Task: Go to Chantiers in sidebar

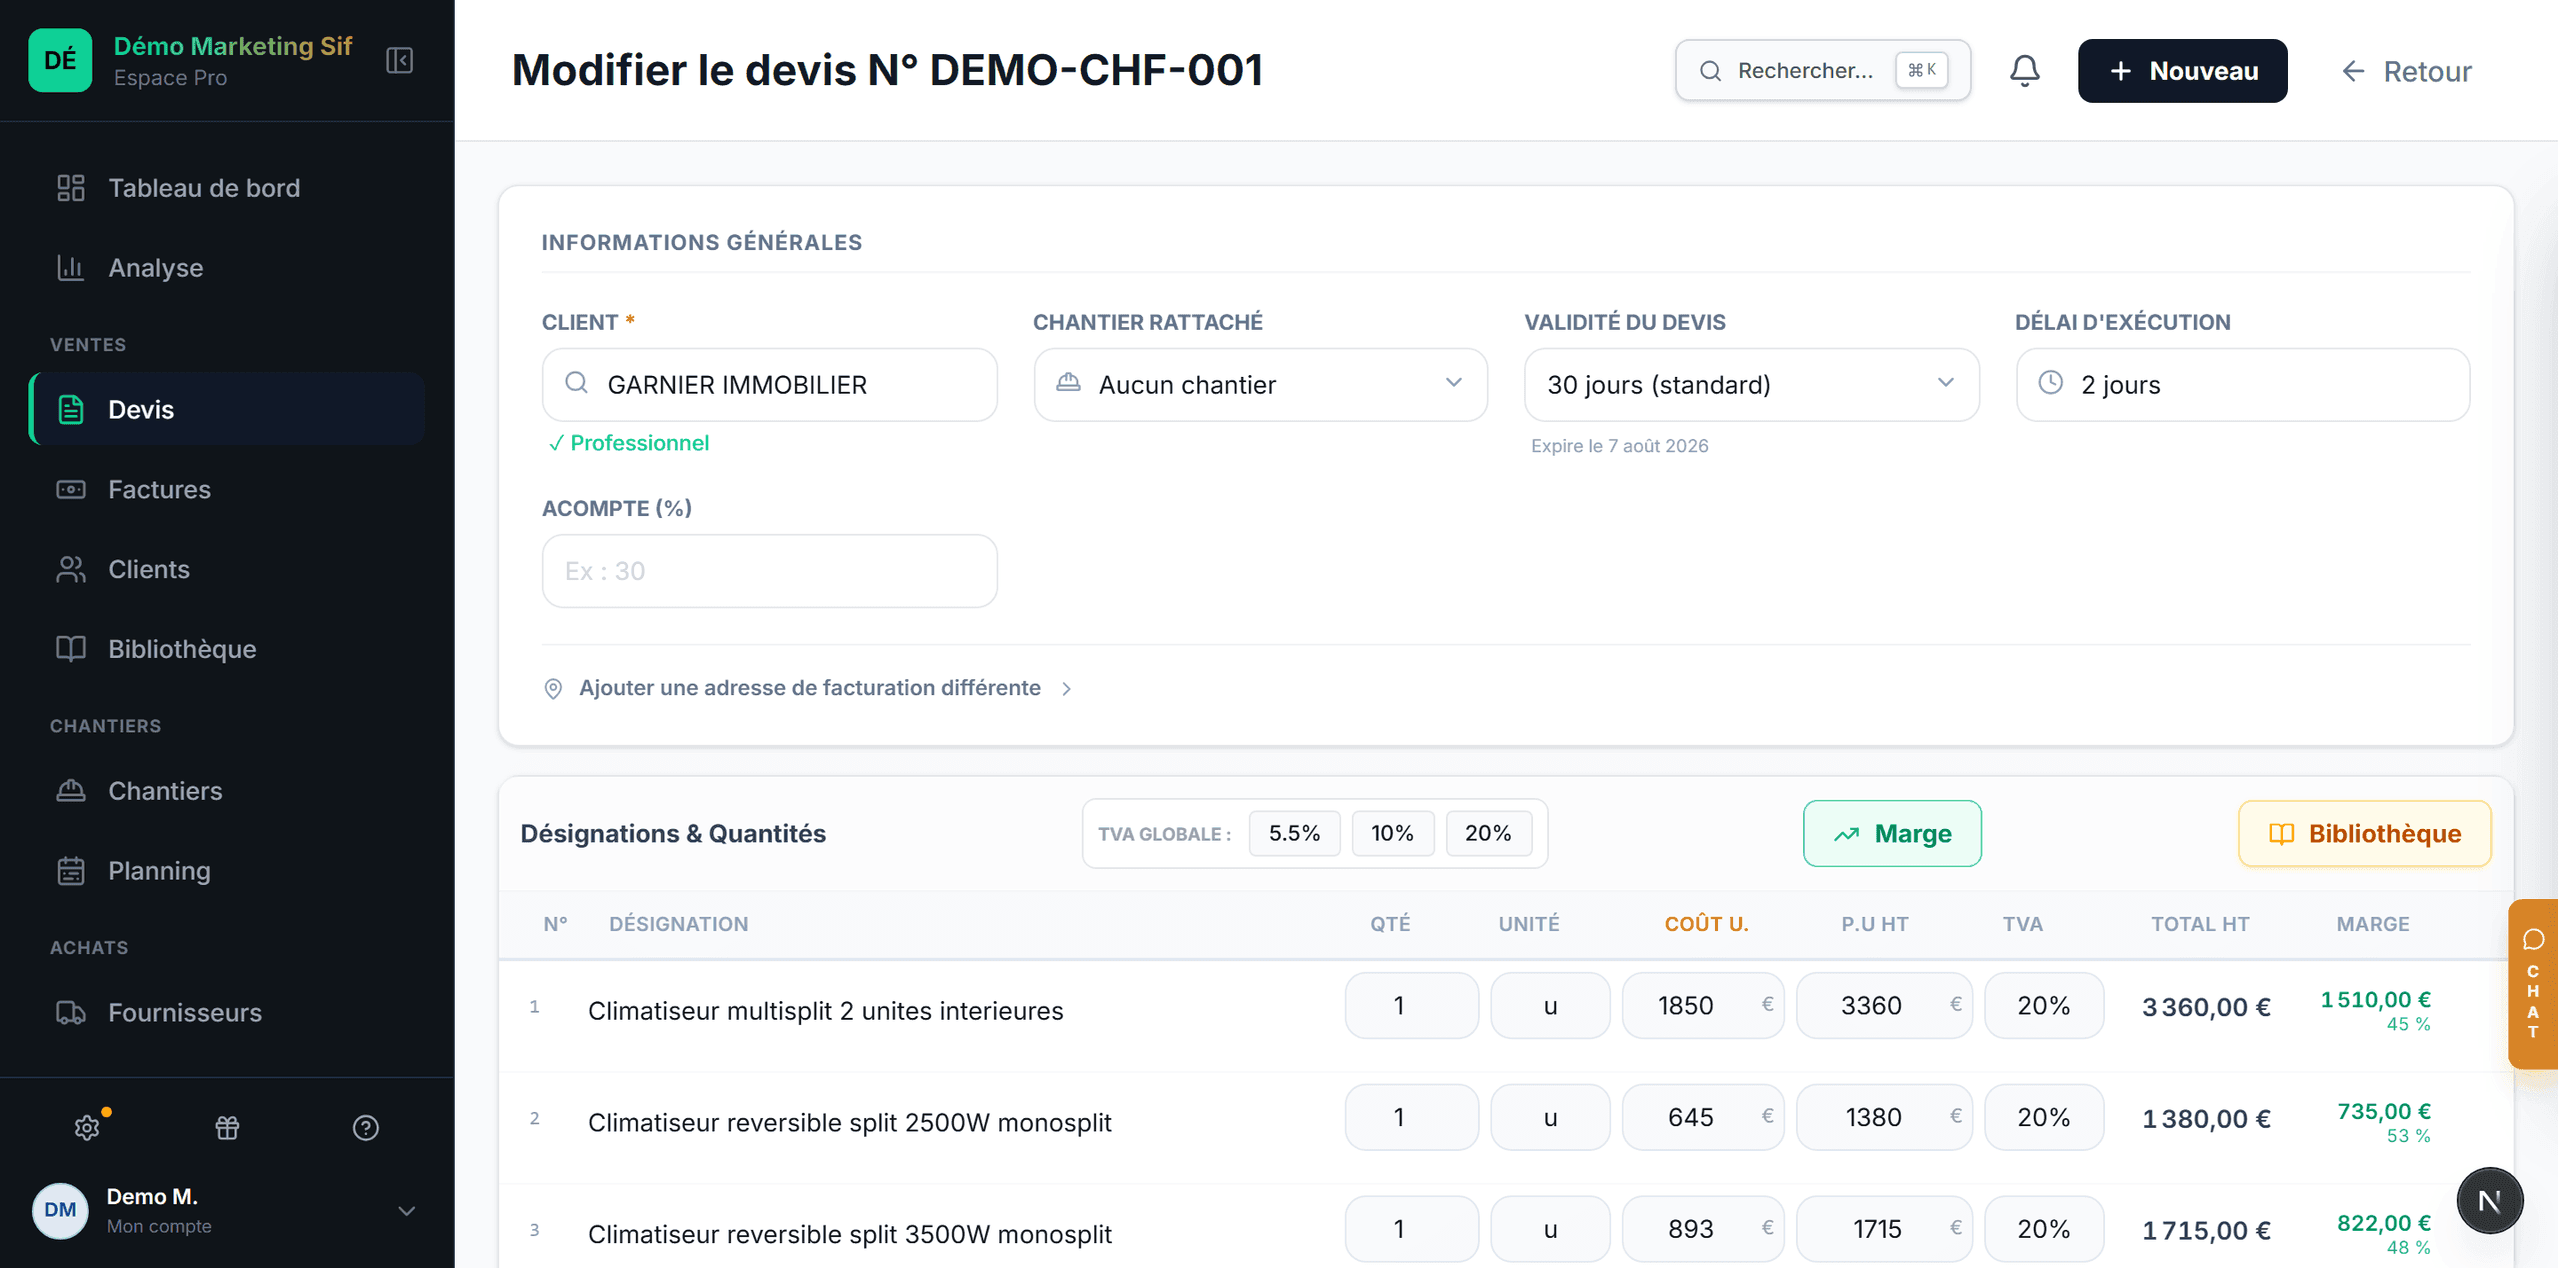Action: (227, 791)
